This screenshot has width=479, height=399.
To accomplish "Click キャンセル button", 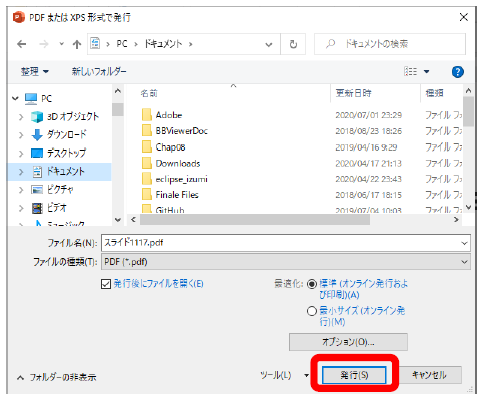I will tap(429, 375).
